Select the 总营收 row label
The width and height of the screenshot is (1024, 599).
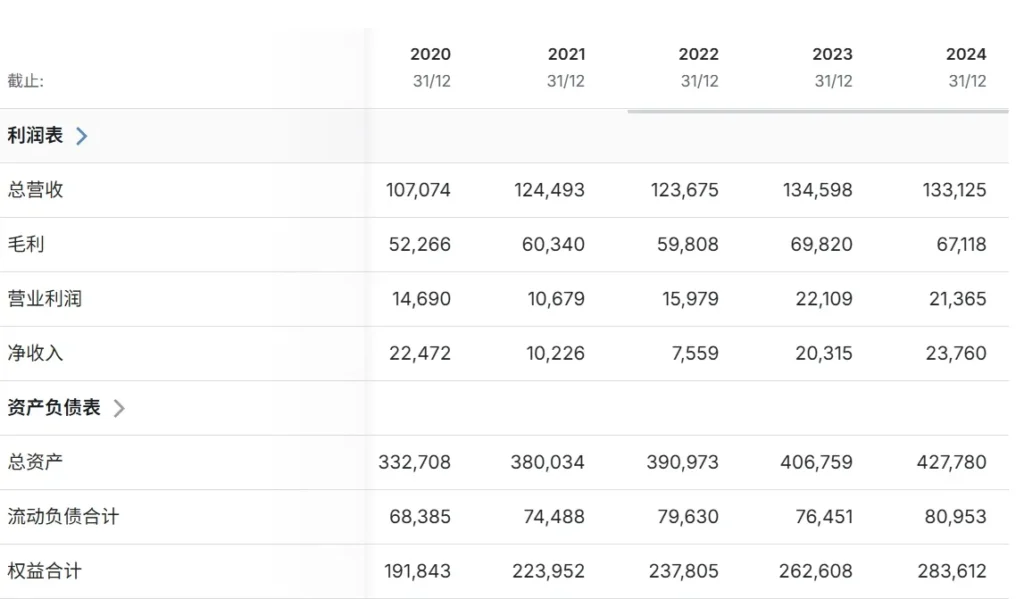35,190
